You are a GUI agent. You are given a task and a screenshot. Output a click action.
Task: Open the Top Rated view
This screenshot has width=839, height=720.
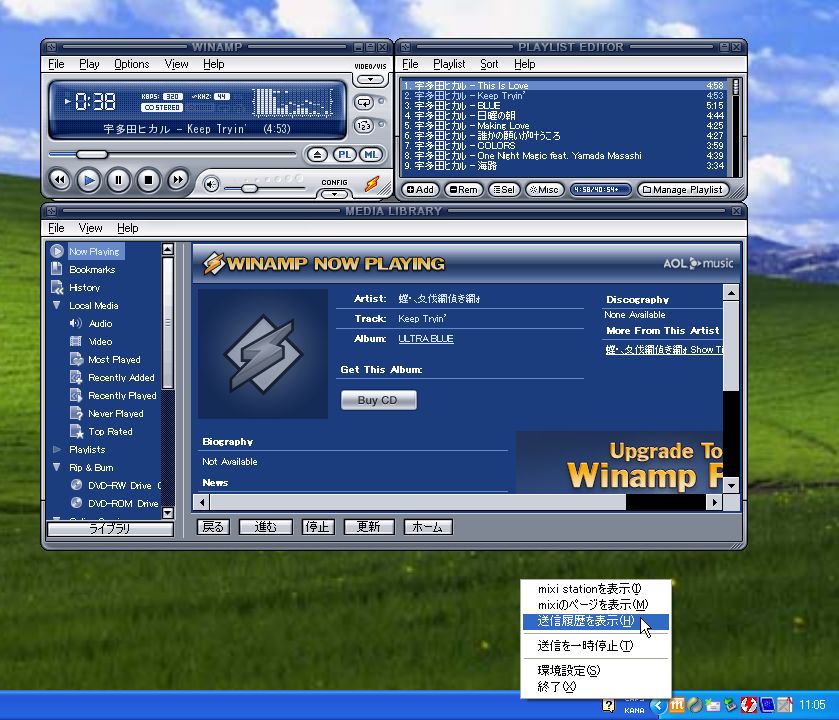coord(110,432)
